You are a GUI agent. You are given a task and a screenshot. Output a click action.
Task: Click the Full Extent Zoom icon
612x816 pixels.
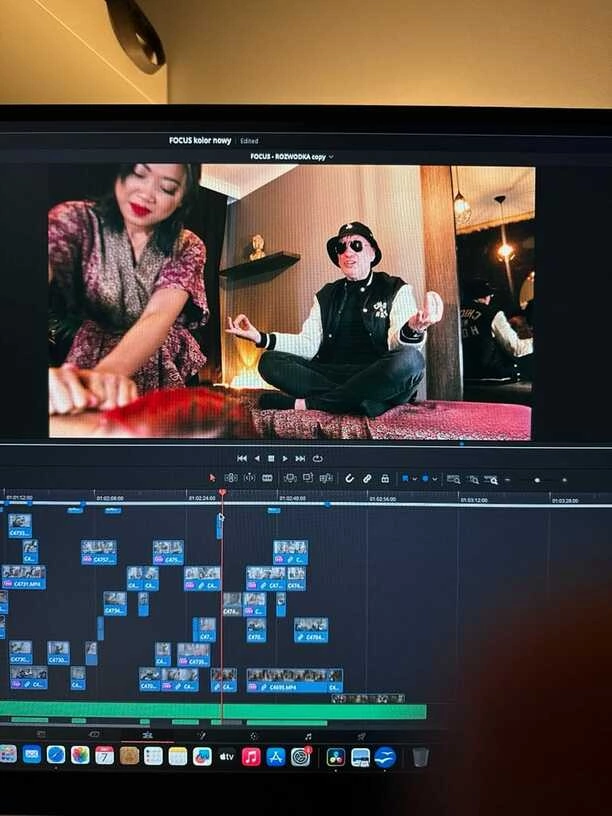[x=453, y=479]
